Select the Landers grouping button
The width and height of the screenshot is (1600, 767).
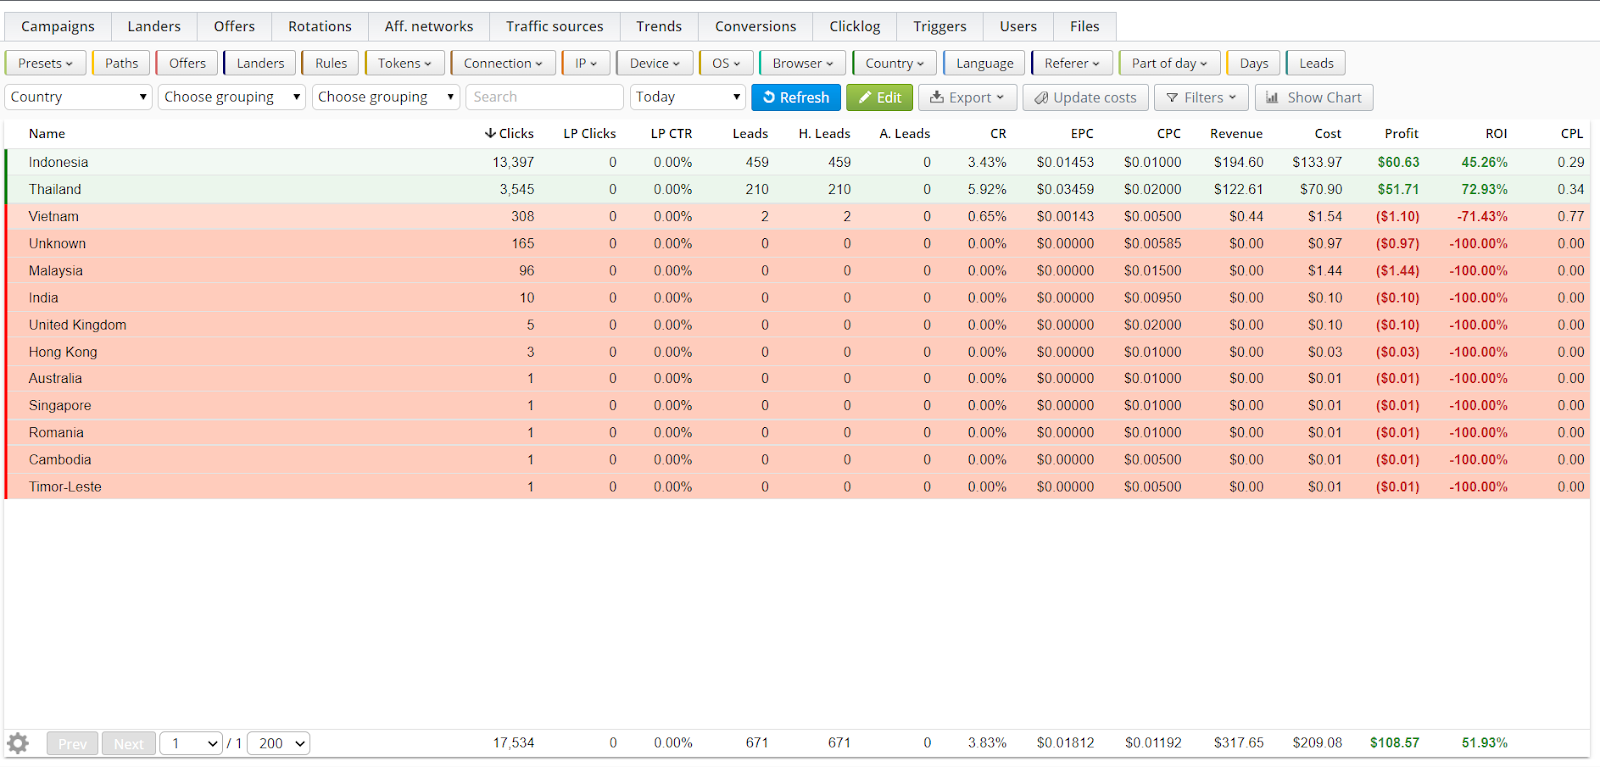click(260, 63)
